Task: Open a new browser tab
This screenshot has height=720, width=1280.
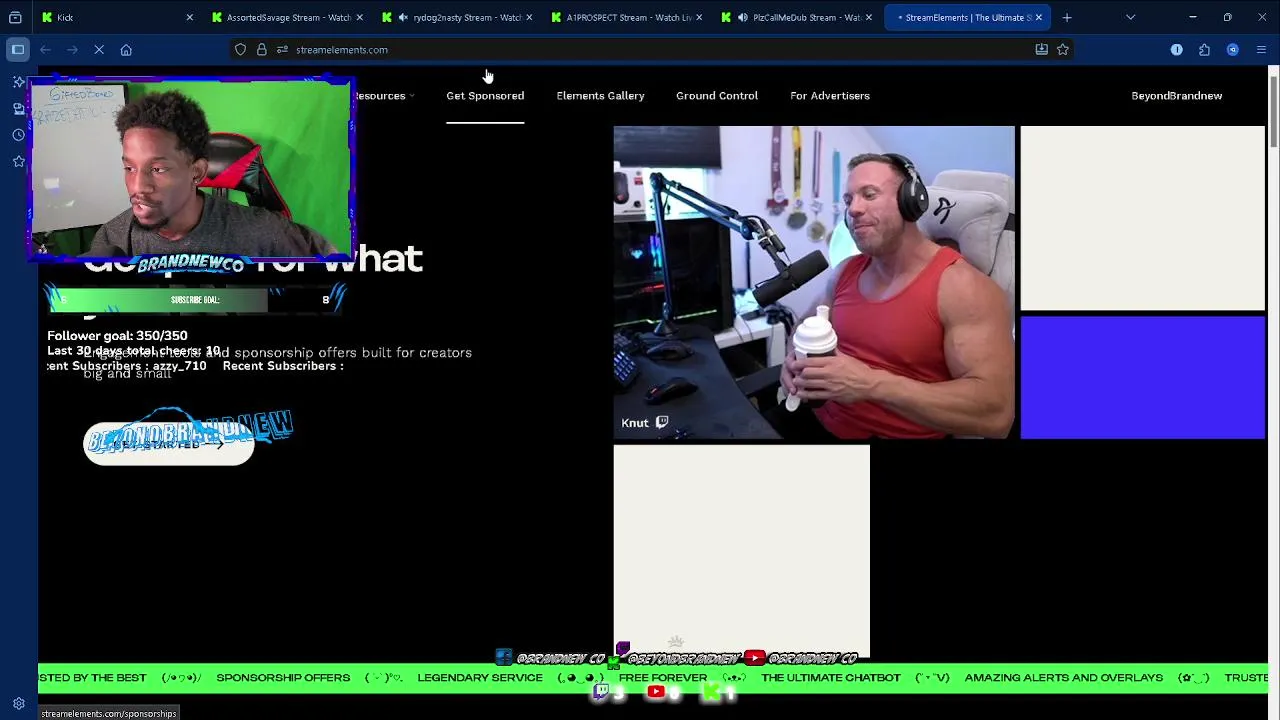Action: coord(1067,17)
